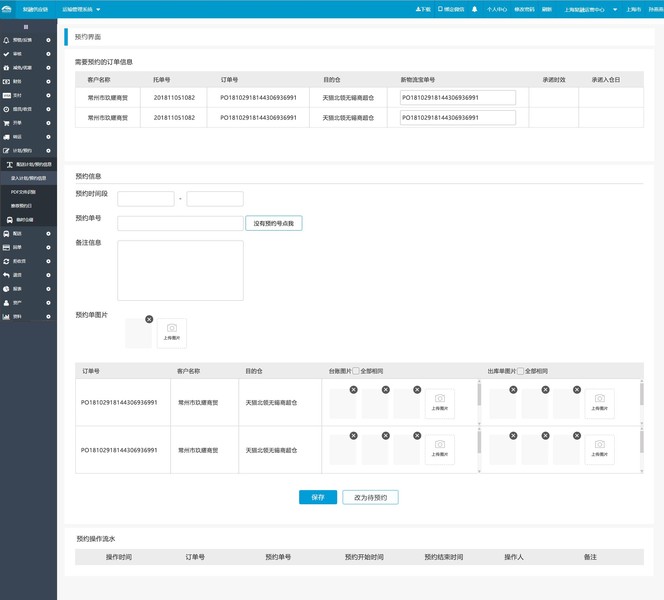Click the 订单号 header in the operation log table

pyautogui.click(x=195, y=557)
